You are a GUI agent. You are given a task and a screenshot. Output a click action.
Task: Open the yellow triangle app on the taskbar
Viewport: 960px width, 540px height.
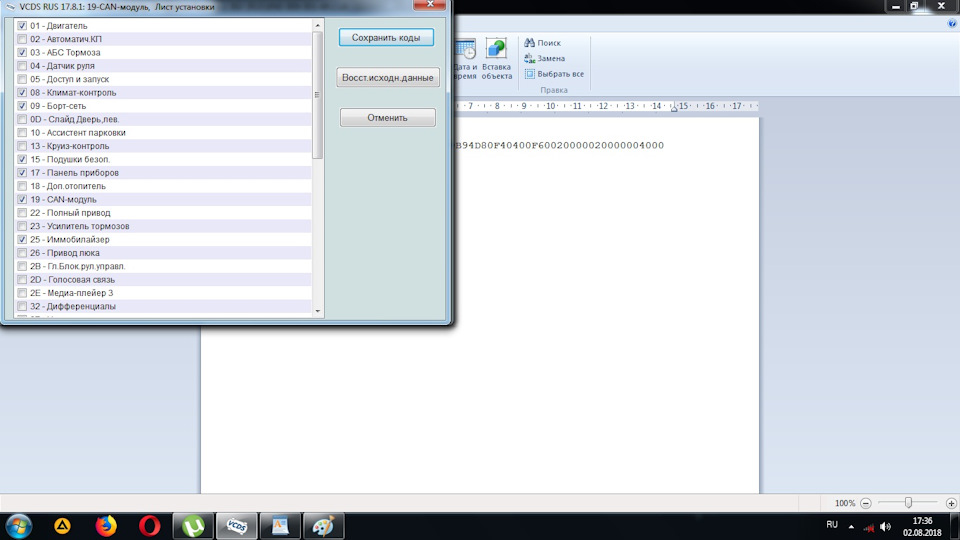tap(62, 526)
